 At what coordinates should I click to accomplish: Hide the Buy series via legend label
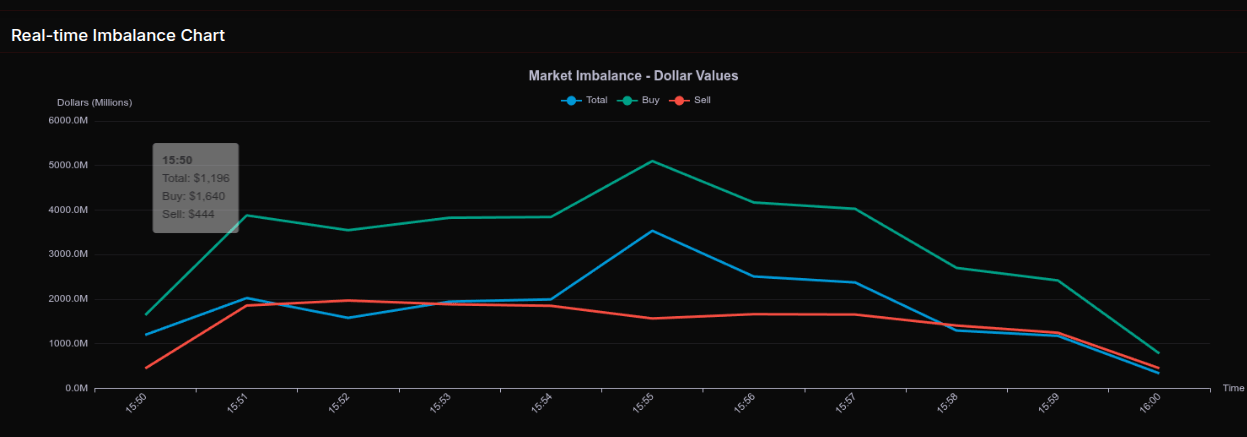click(x=650, y=100)
